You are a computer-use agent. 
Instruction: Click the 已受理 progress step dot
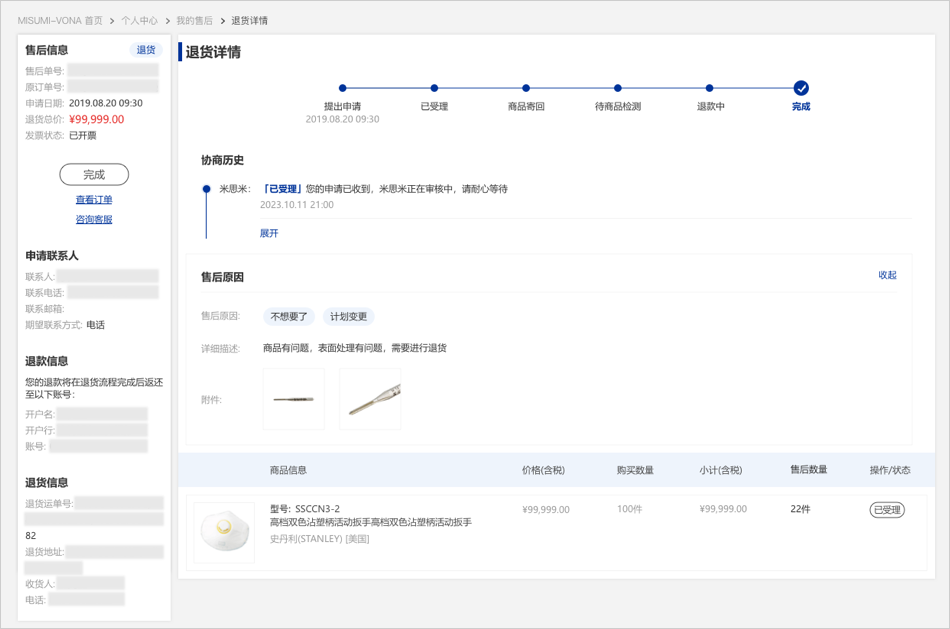(x=434, y=88)
